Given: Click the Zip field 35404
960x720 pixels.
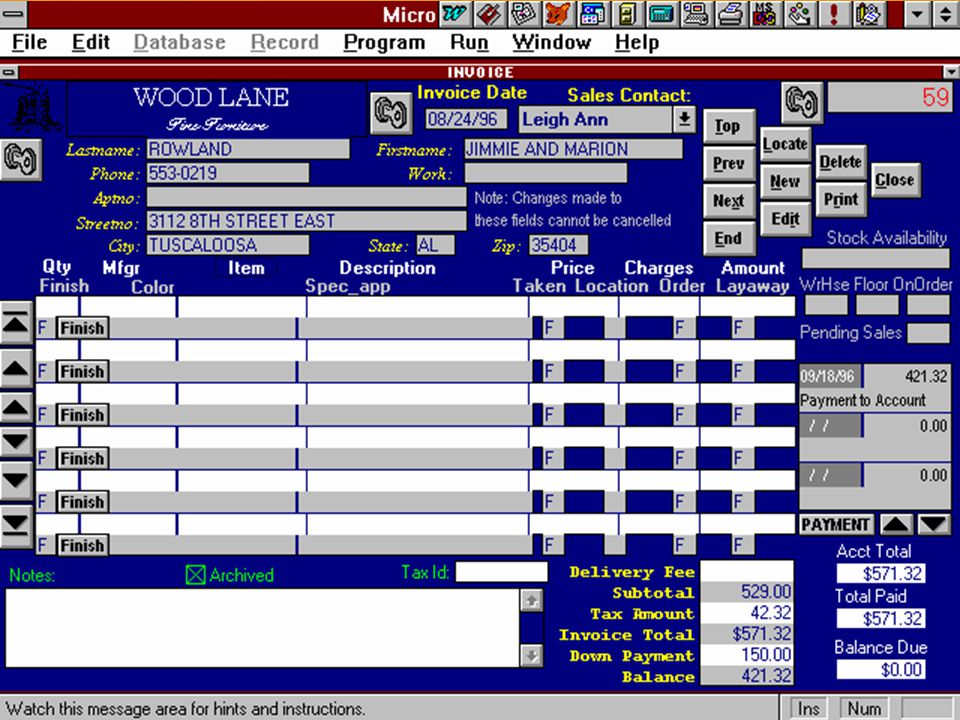Looking at the screenshot, I should click(x=558, y=245).
